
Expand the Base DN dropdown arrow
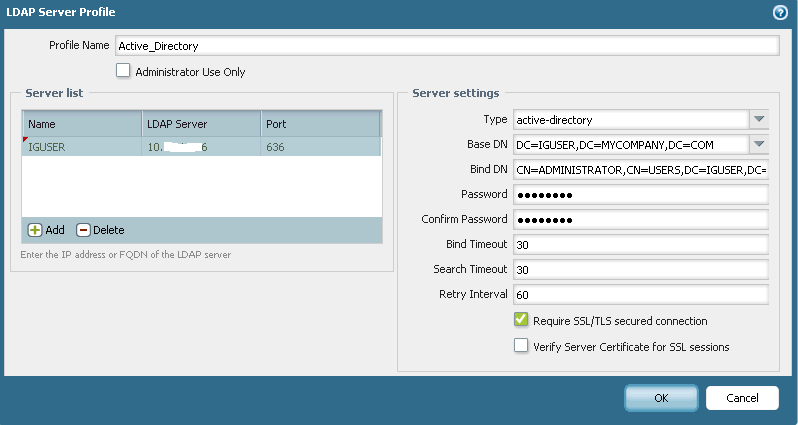[758, 144]
